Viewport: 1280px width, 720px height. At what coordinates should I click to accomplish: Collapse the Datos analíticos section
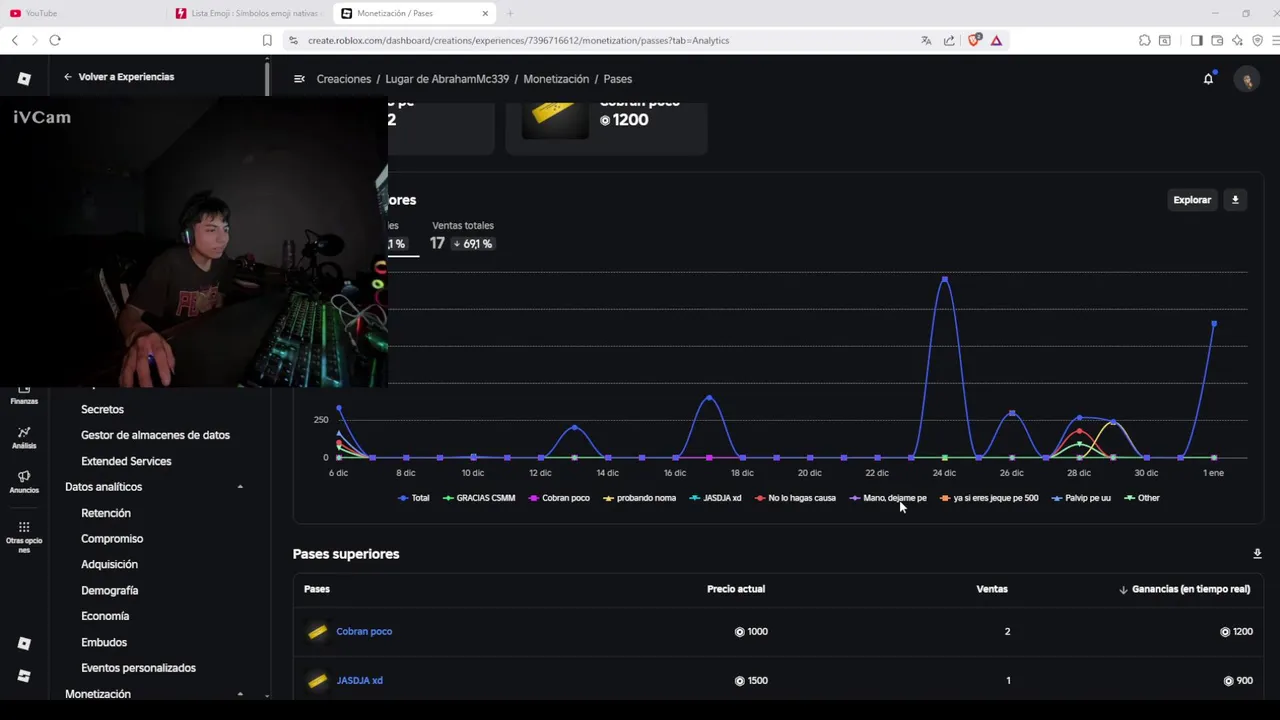click(240, 487)
